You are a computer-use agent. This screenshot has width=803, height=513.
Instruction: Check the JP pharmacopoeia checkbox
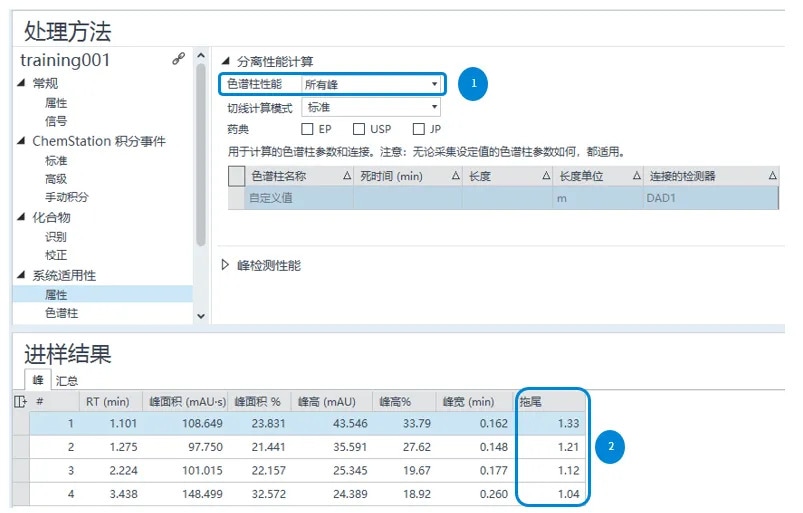click(x=419, y=129)
